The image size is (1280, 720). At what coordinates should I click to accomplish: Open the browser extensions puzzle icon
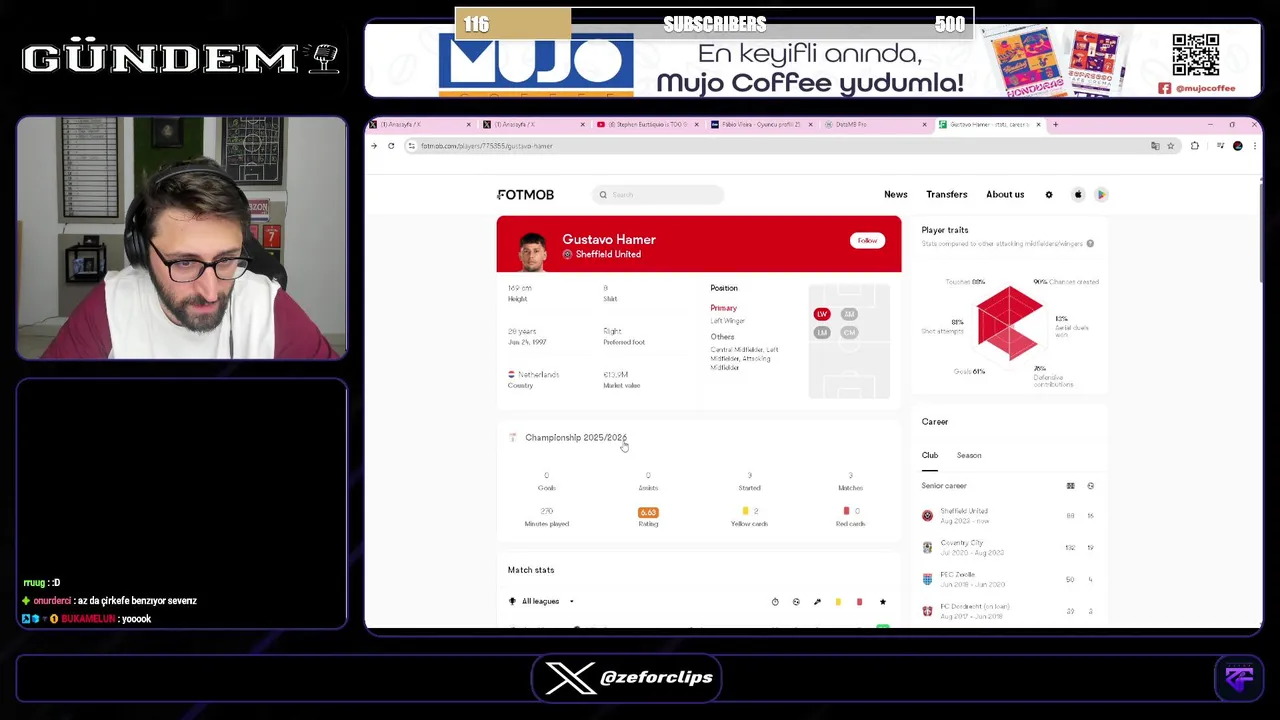point(1195,146)
